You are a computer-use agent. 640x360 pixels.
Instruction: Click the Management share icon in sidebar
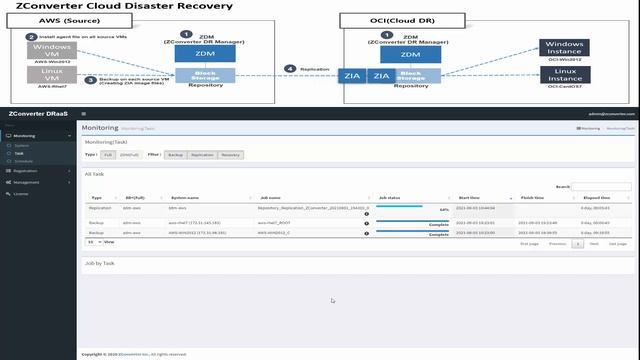[x=9, y=182]
